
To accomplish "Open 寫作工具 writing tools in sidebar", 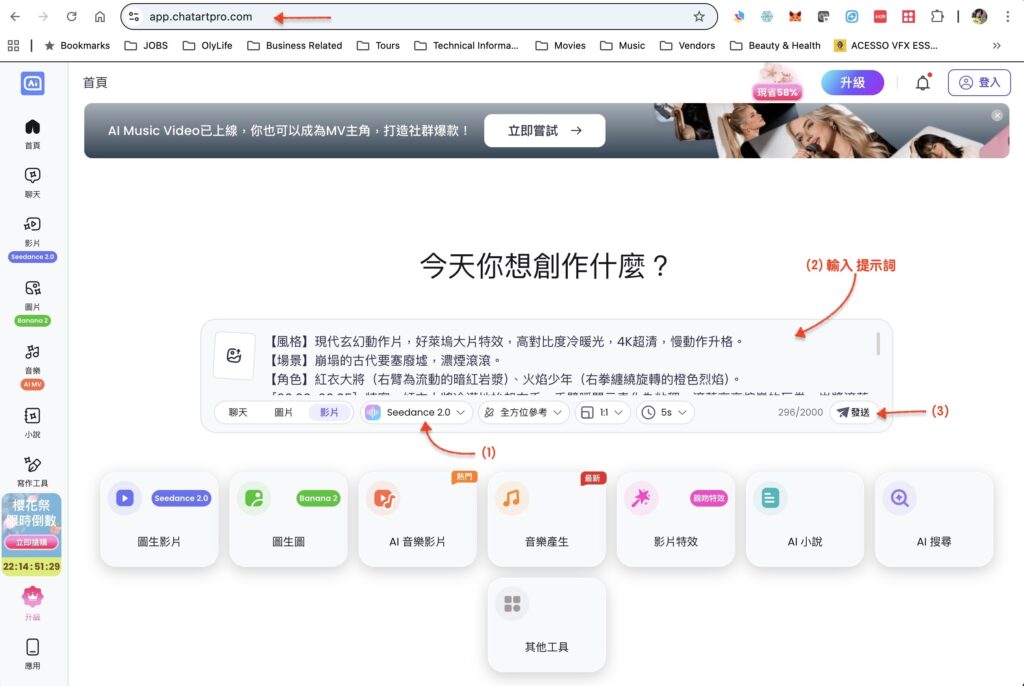I will 32,465.
